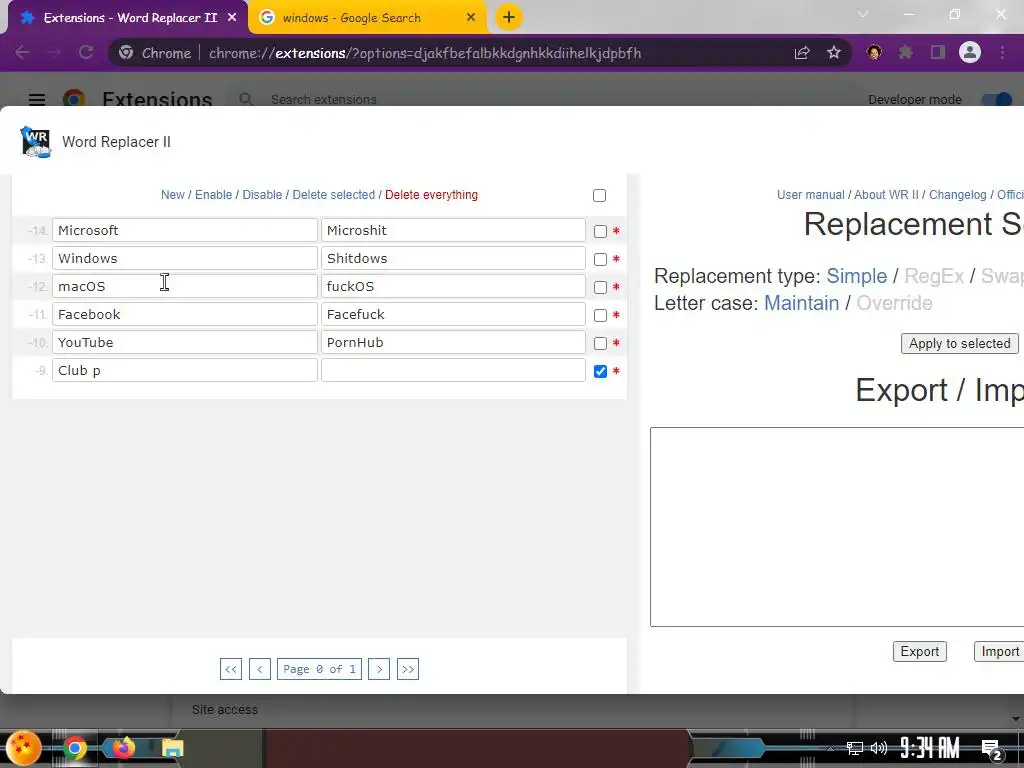Click the Enable link
The height and width of the screenshot is (768, 1024).
coord(214,195)
